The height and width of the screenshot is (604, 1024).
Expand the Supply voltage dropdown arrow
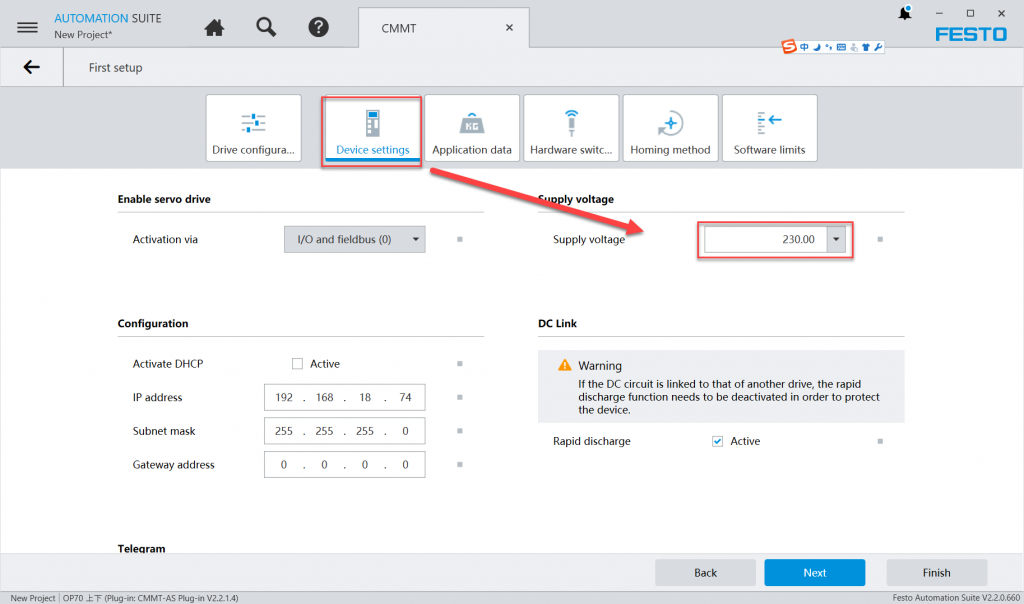pos(836,240)
